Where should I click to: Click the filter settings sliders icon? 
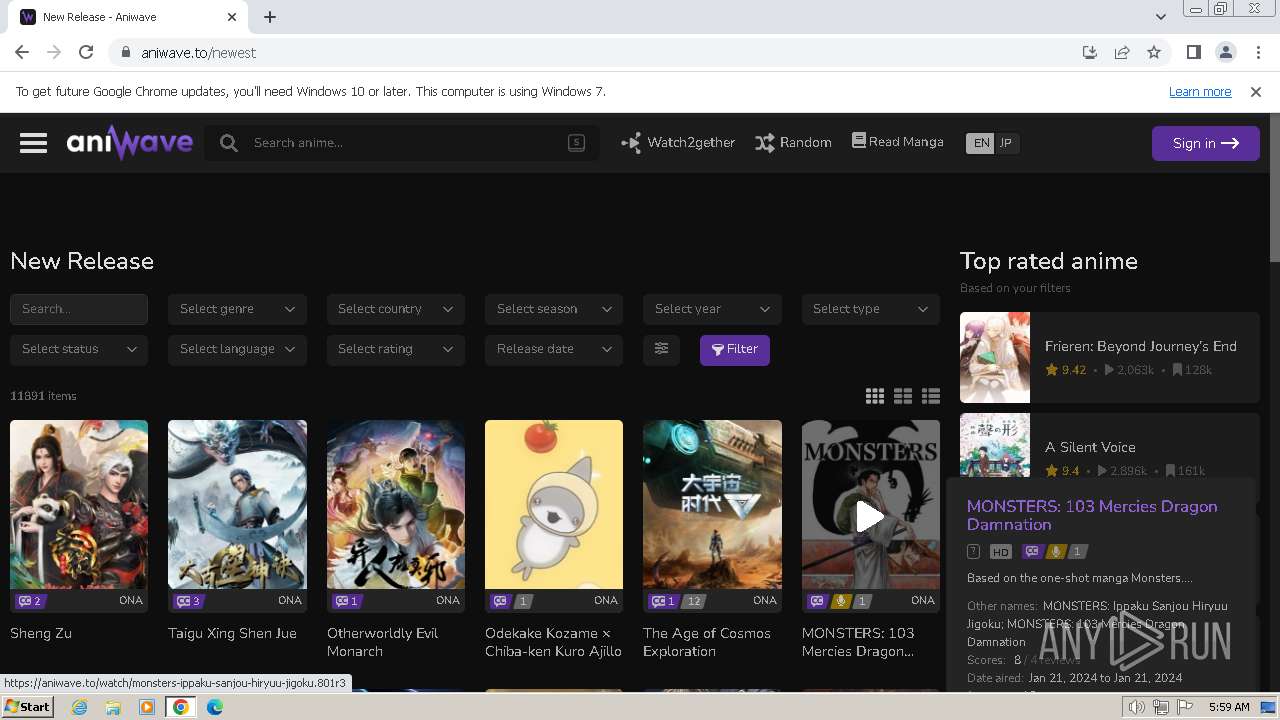pos(661,349)
